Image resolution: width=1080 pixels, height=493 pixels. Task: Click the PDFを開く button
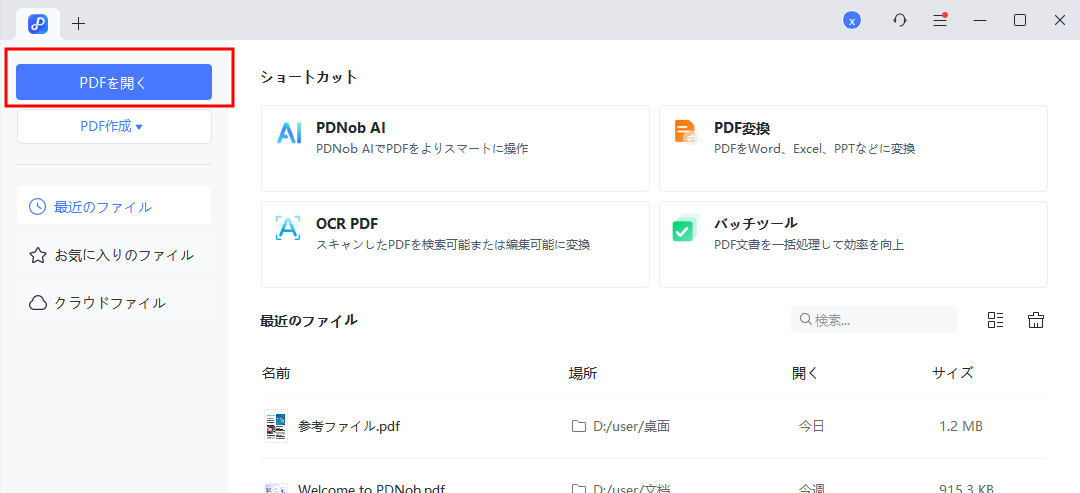pyautogui.click(x=114, y=82)
